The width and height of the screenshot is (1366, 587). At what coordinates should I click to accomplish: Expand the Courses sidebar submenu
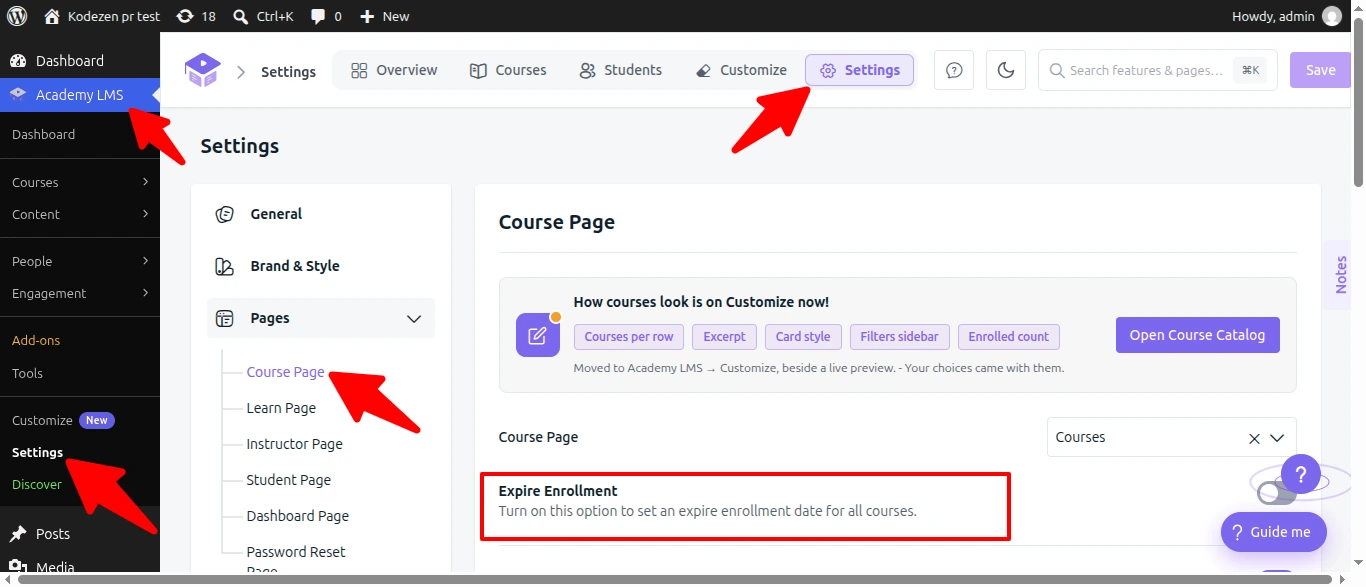pos(80,182)
